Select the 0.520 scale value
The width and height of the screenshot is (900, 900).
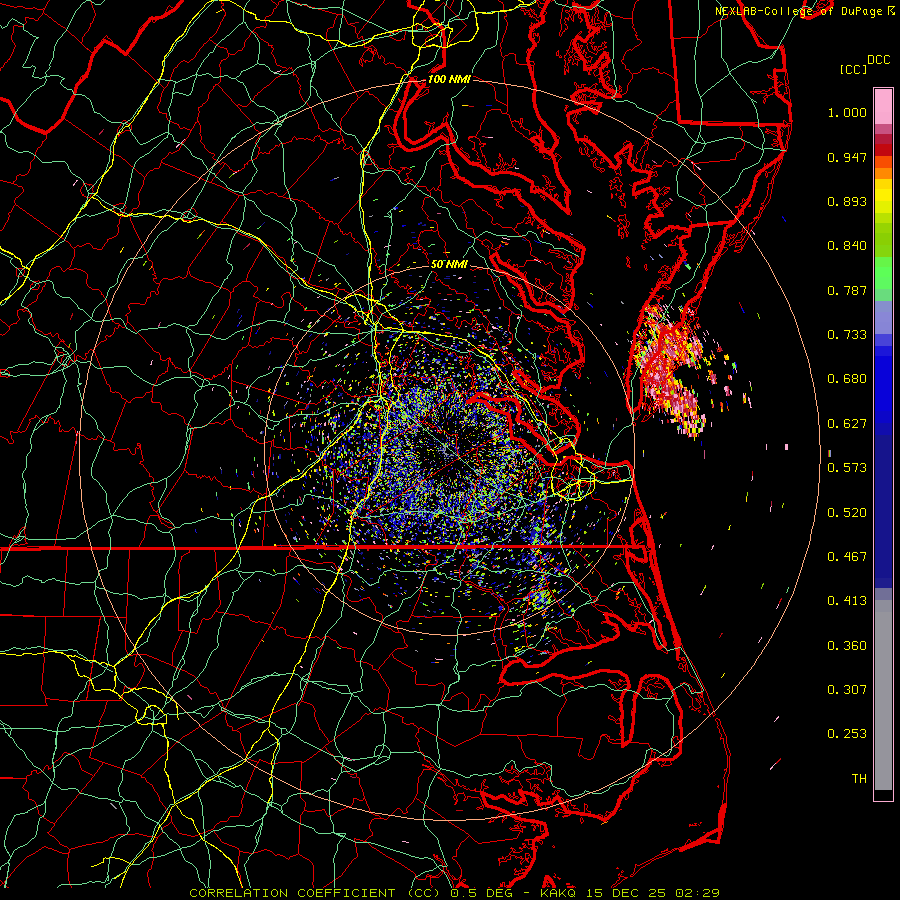[847, 513]
